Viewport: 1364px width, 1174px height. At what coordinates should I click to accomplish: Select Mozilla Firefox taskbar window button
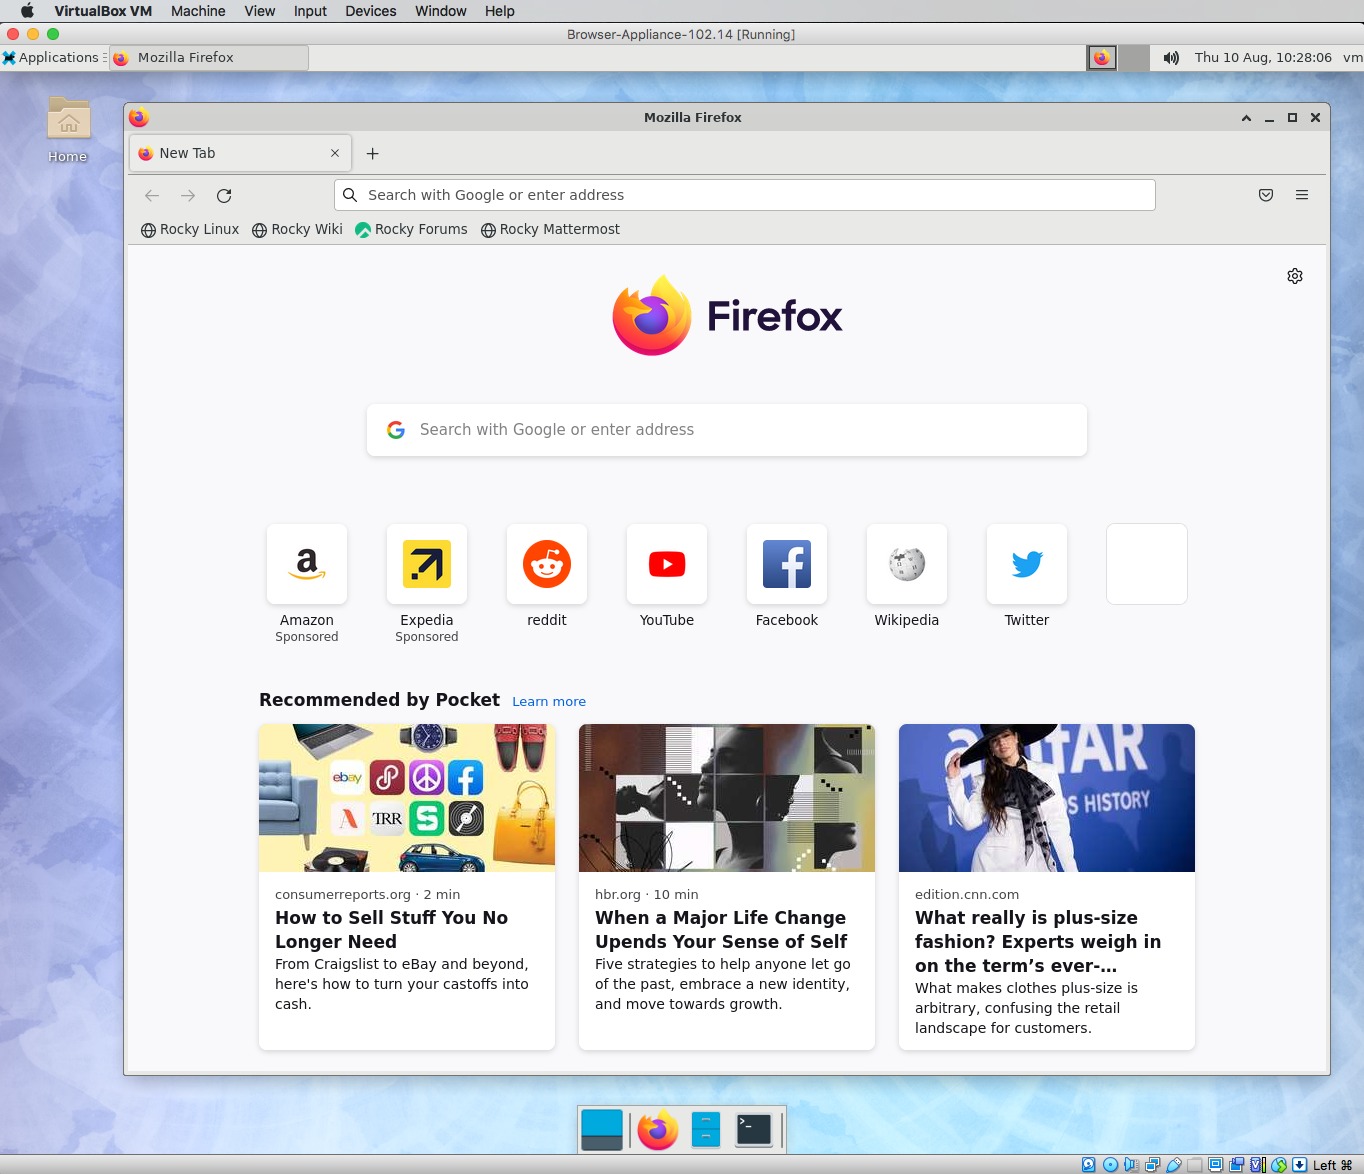point(209,58)
